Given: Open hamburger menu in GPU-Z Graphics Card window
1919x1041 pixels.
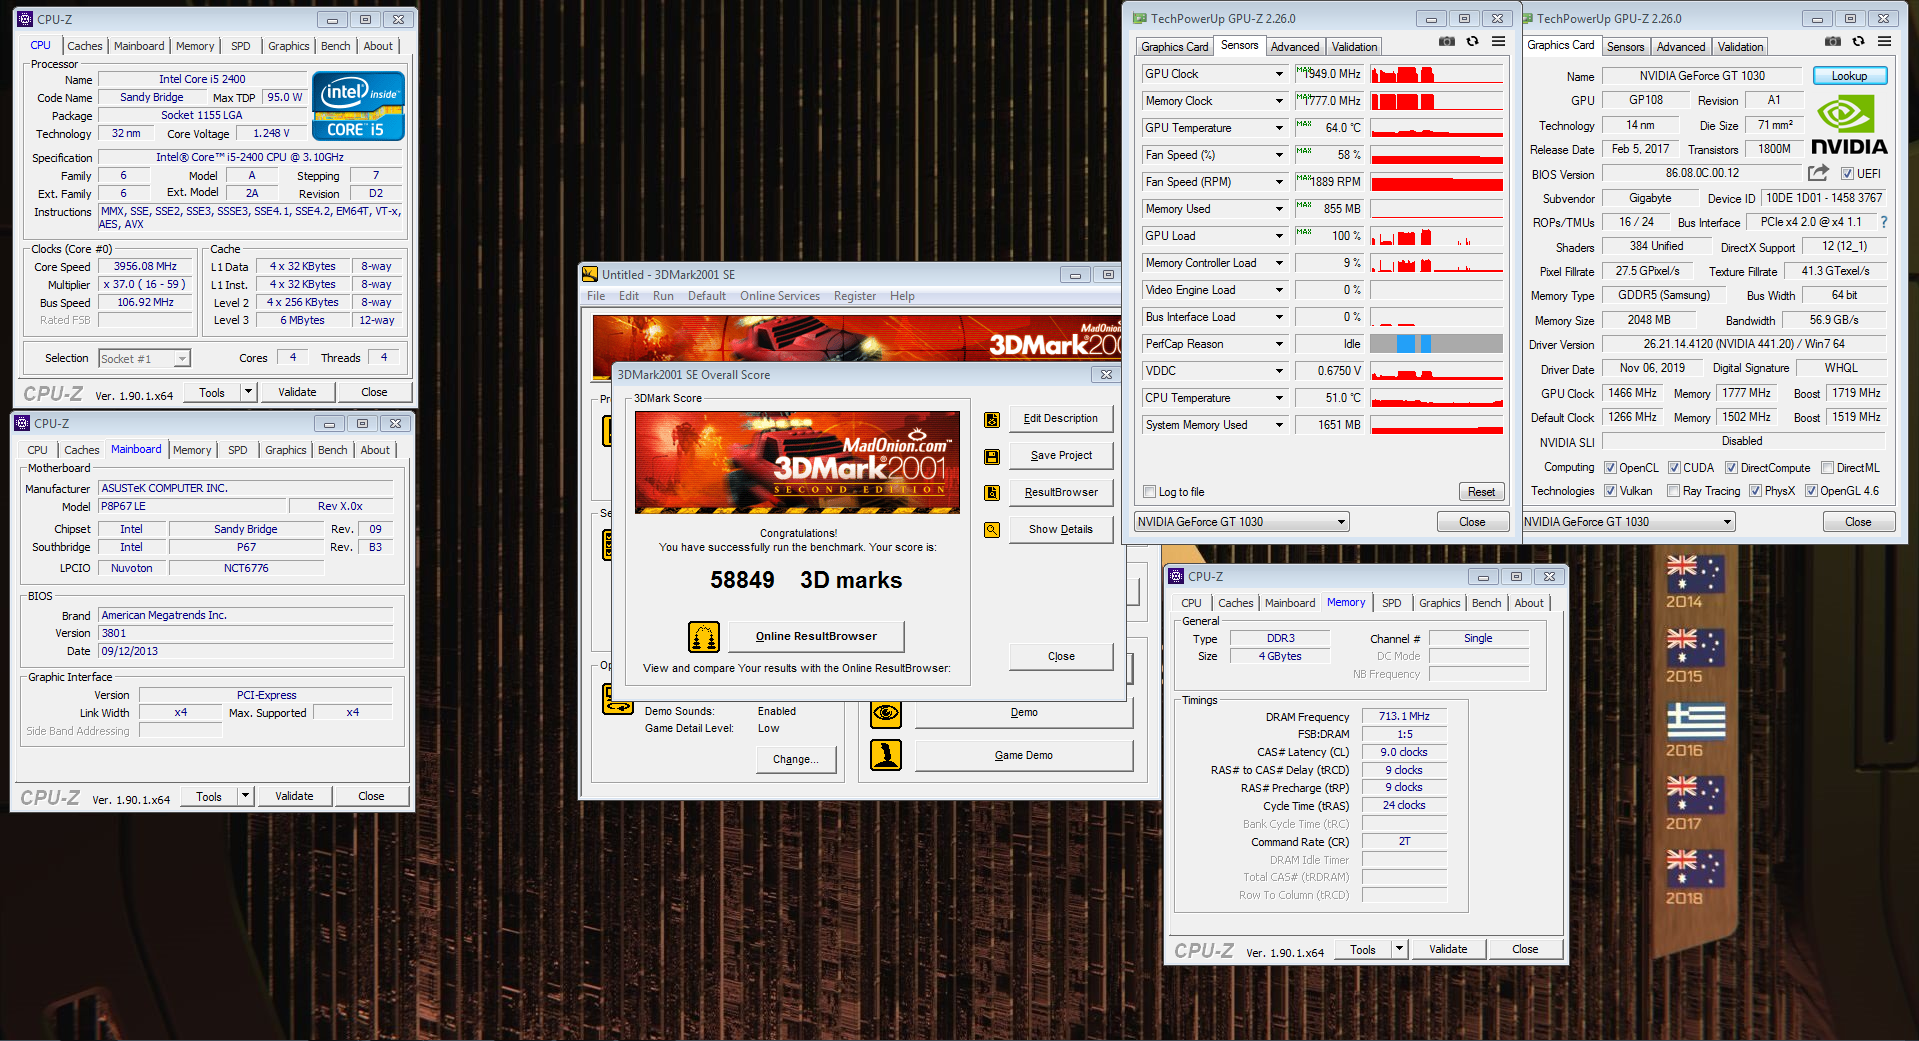Looking at the screenshot, I should click(1884, 41).
